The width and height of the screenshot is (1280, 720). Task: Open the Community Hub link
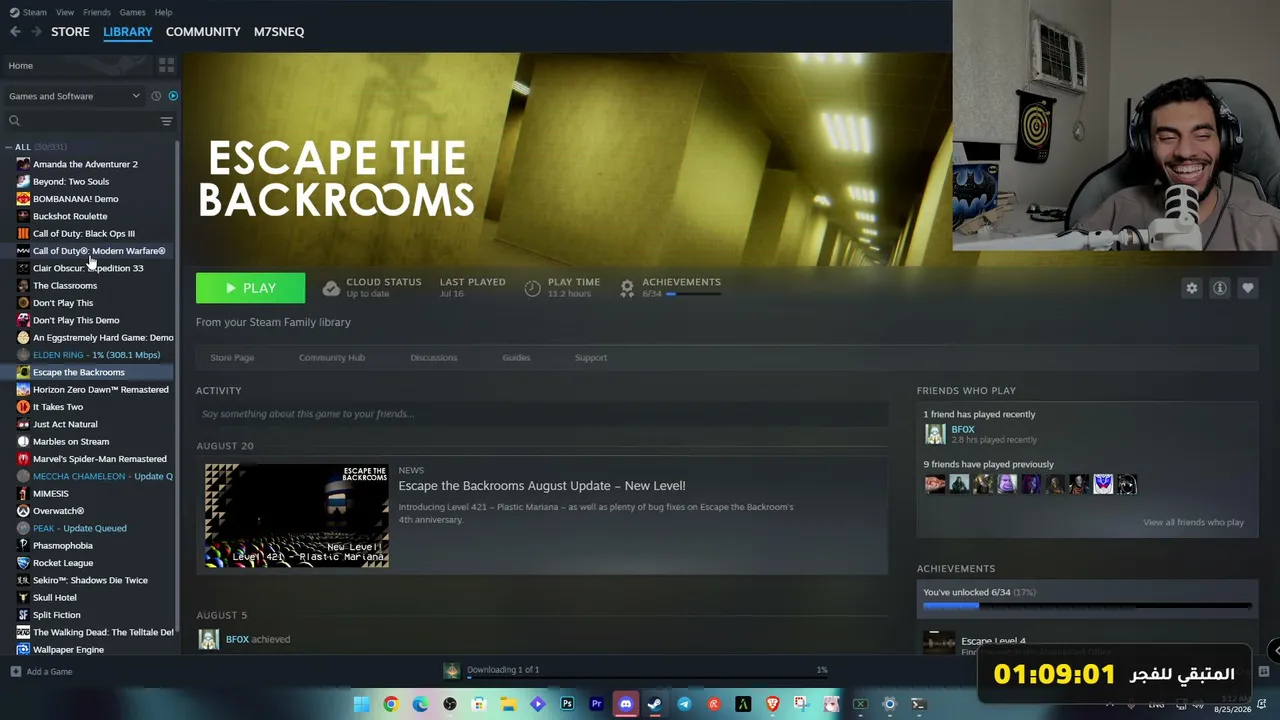click(x=332, y=358)
